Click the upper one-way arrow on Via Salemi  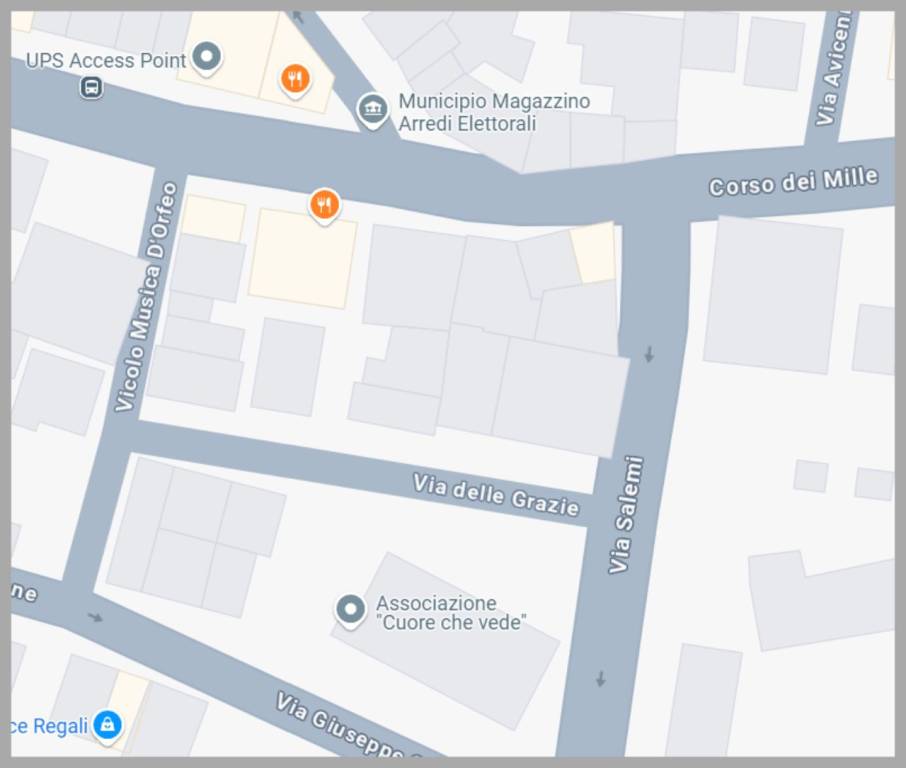[x=649, y=354]
